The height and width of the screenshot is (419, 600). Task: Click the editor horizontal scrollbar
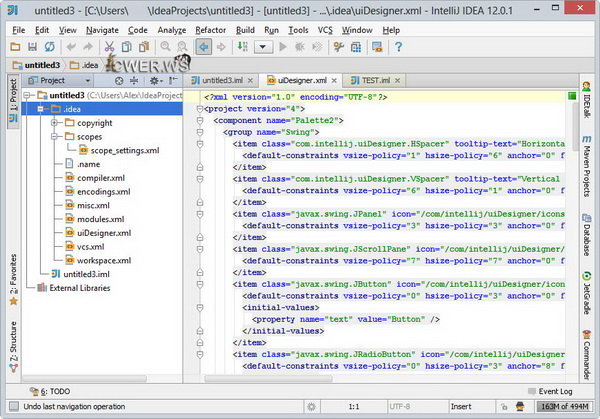tap(269, 379)
